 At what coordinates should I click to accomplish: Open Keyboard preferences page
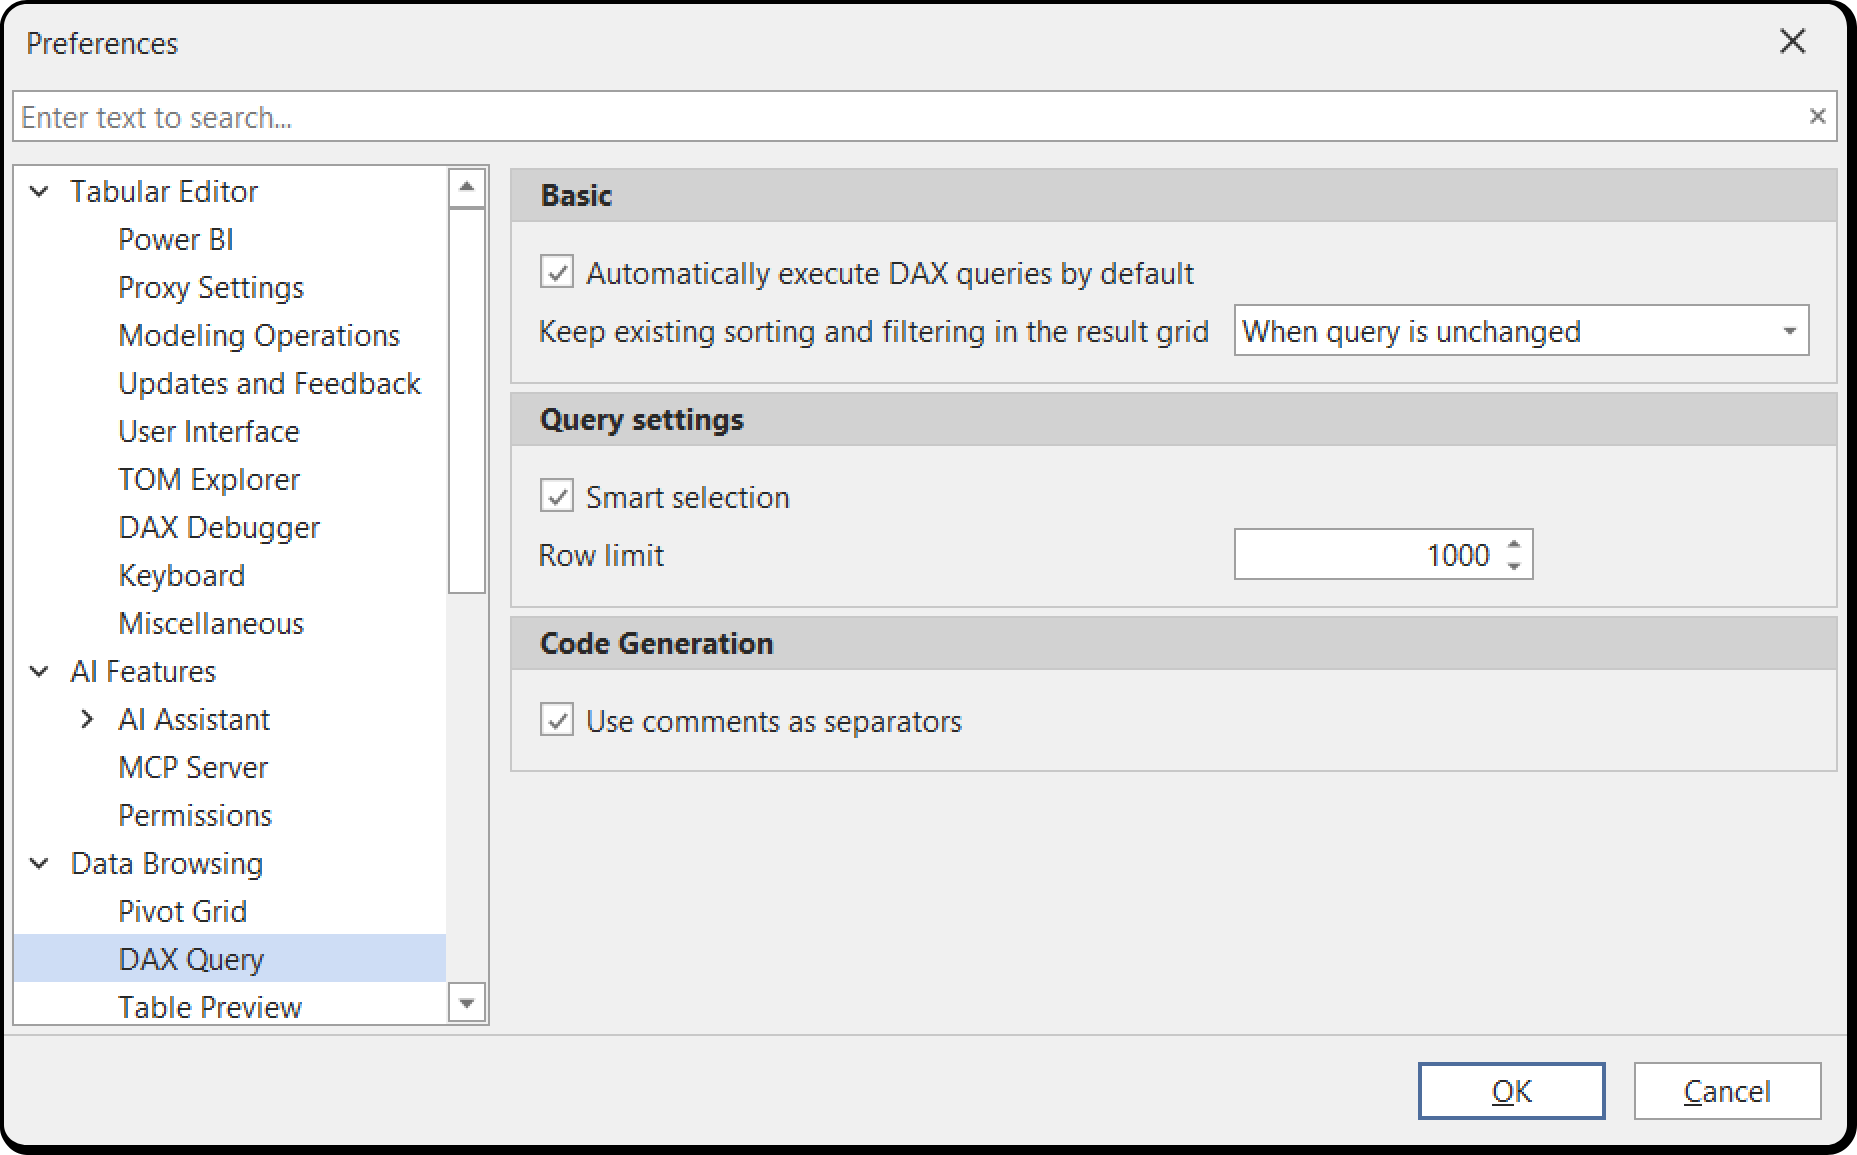coord(181,575)
